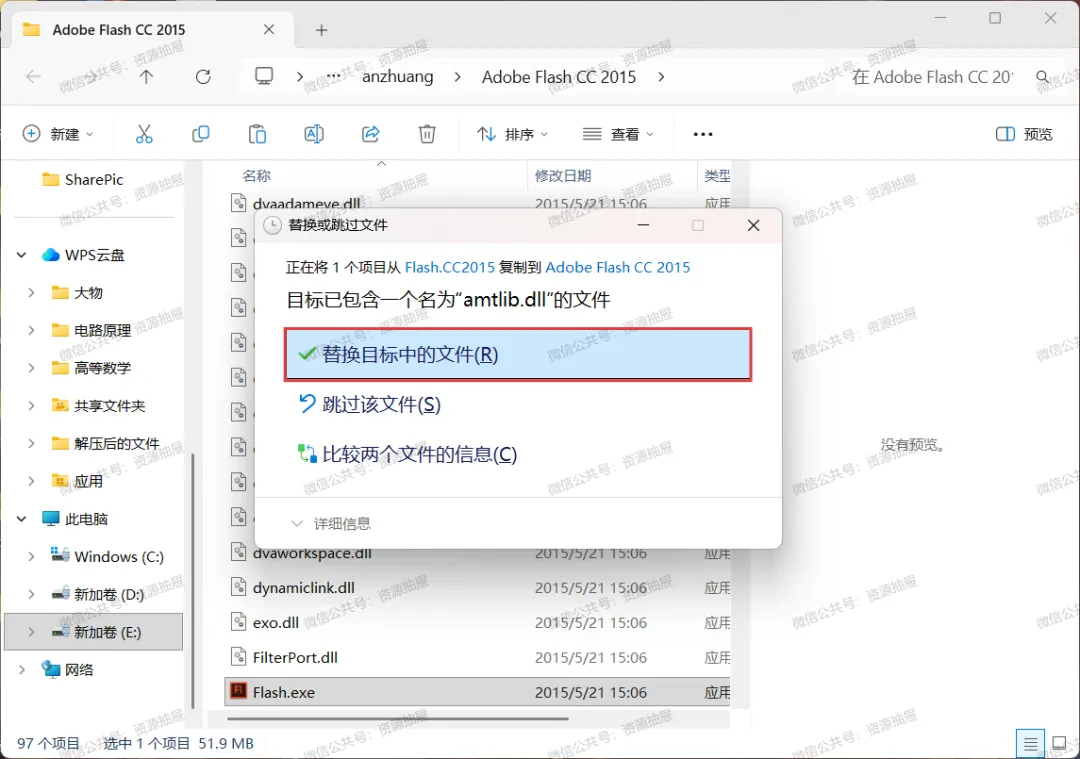This screenshot has width=1080, height=759.
Task: Click the 此电脑 computer icon in sidebar
Action: pyautogui.click(x=51, y=519)
